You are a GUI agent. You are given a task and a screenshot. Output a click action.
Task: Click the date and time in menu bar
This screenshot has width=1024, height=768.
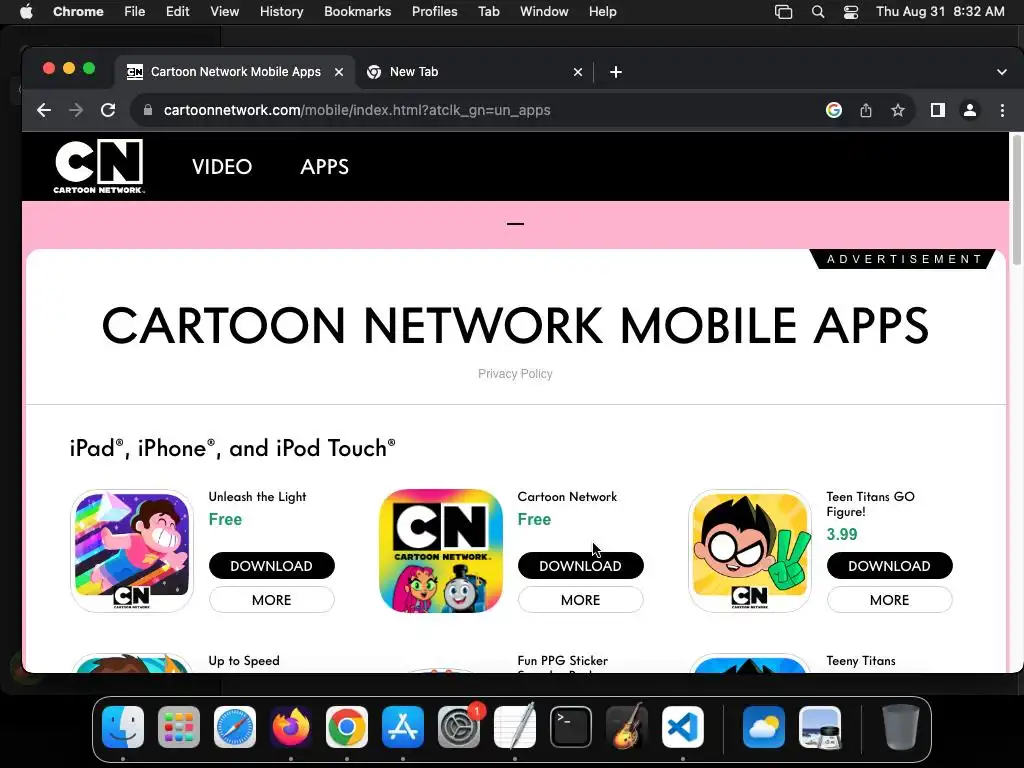click(940, 12)
